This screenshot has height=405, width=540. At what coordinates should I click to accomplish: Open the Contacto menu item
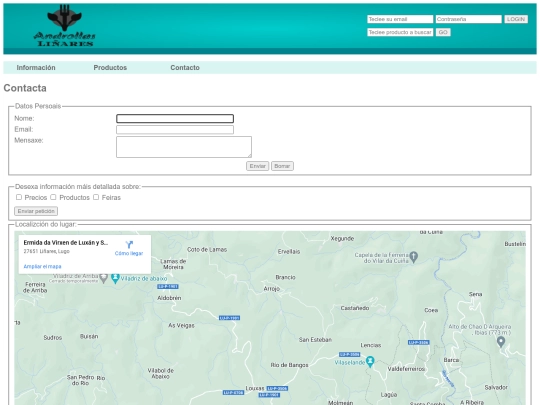point(185,68)
